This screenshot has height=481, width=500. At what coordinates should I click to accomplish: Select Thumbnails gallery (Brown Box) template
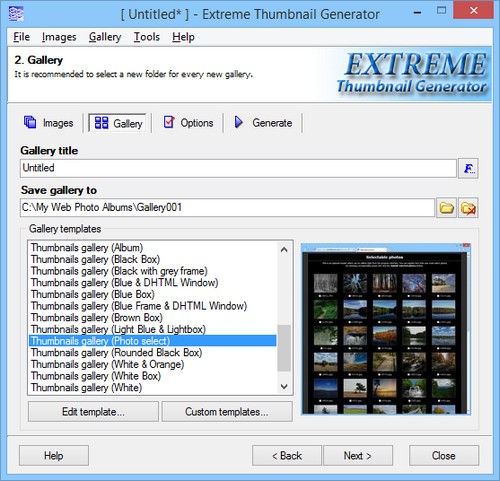(153, 318)
